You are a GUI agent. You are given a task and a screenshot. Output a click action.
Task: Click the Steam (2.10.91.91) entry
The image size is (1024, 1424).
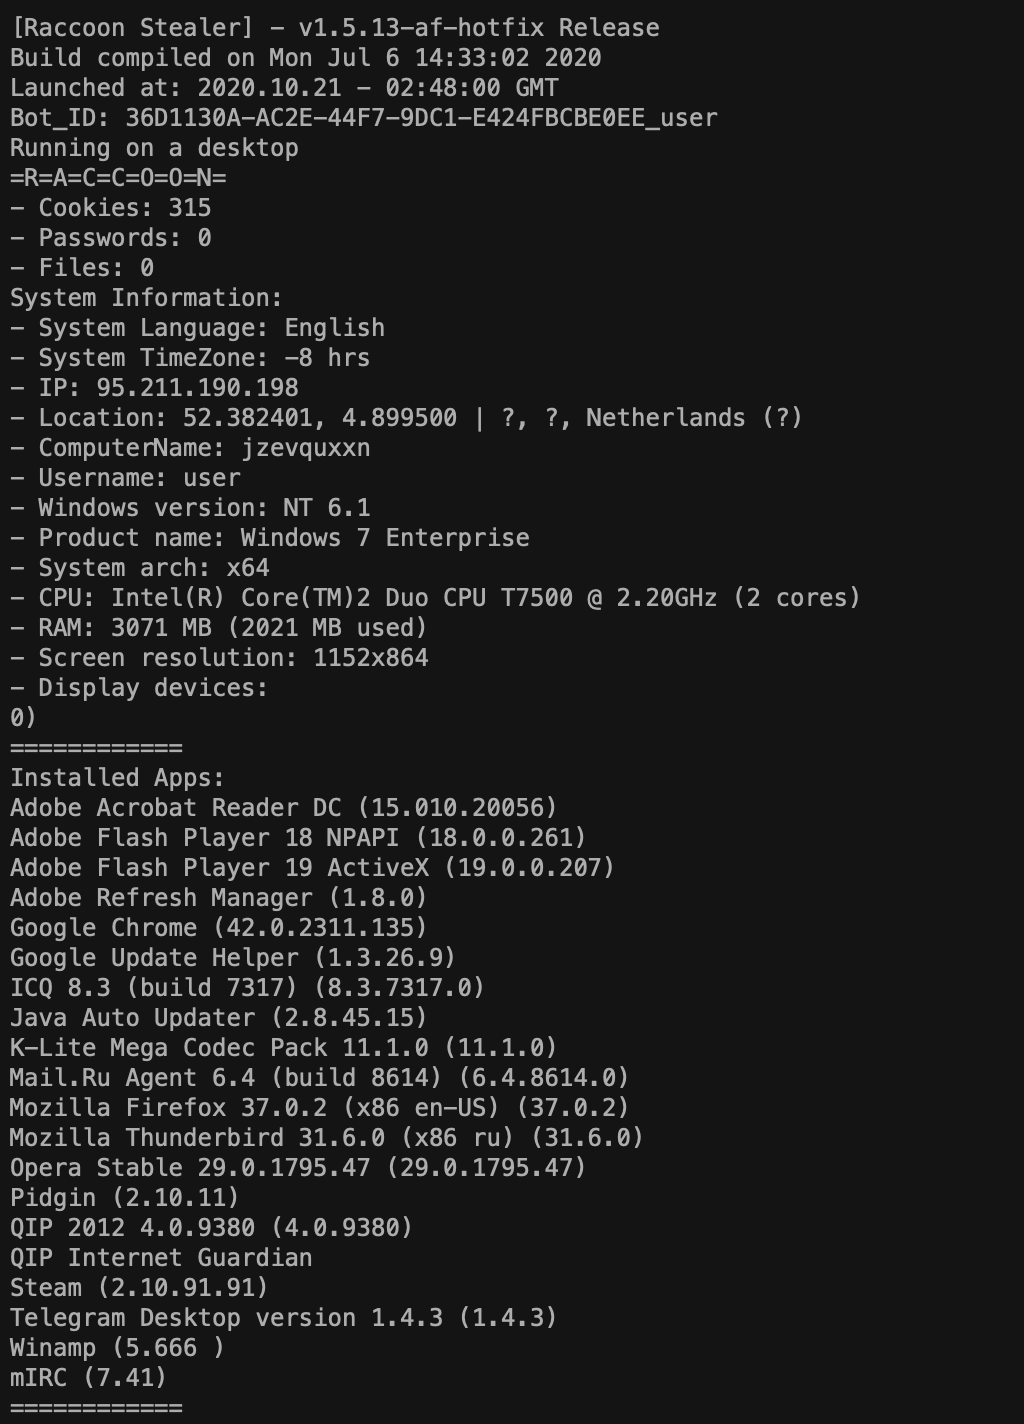[139, 1288]
